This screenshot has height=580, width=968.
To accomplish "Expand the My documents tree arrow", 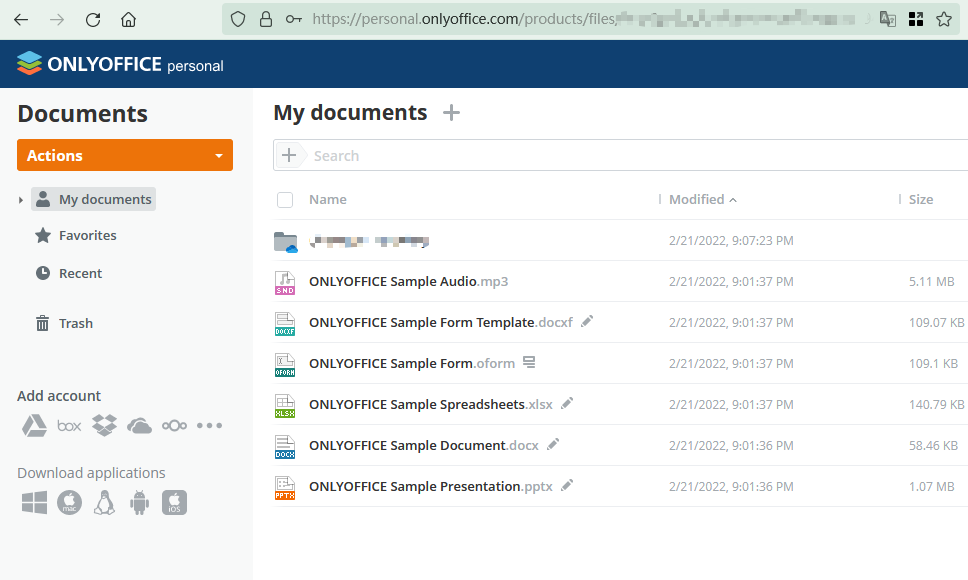I will pyautogui.click(x=20, y=200).
